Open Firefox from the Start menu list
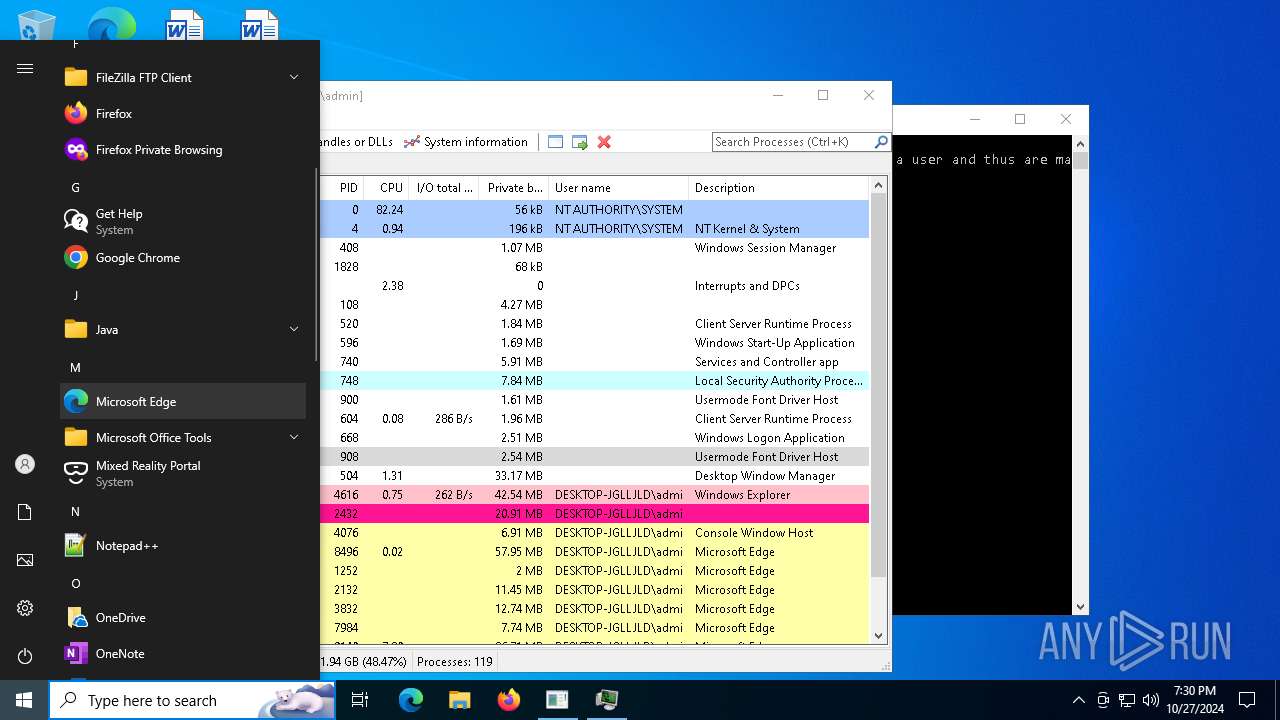Image resolution: width=1280 pixels, height=720 pixels. [x=183, y=114]
